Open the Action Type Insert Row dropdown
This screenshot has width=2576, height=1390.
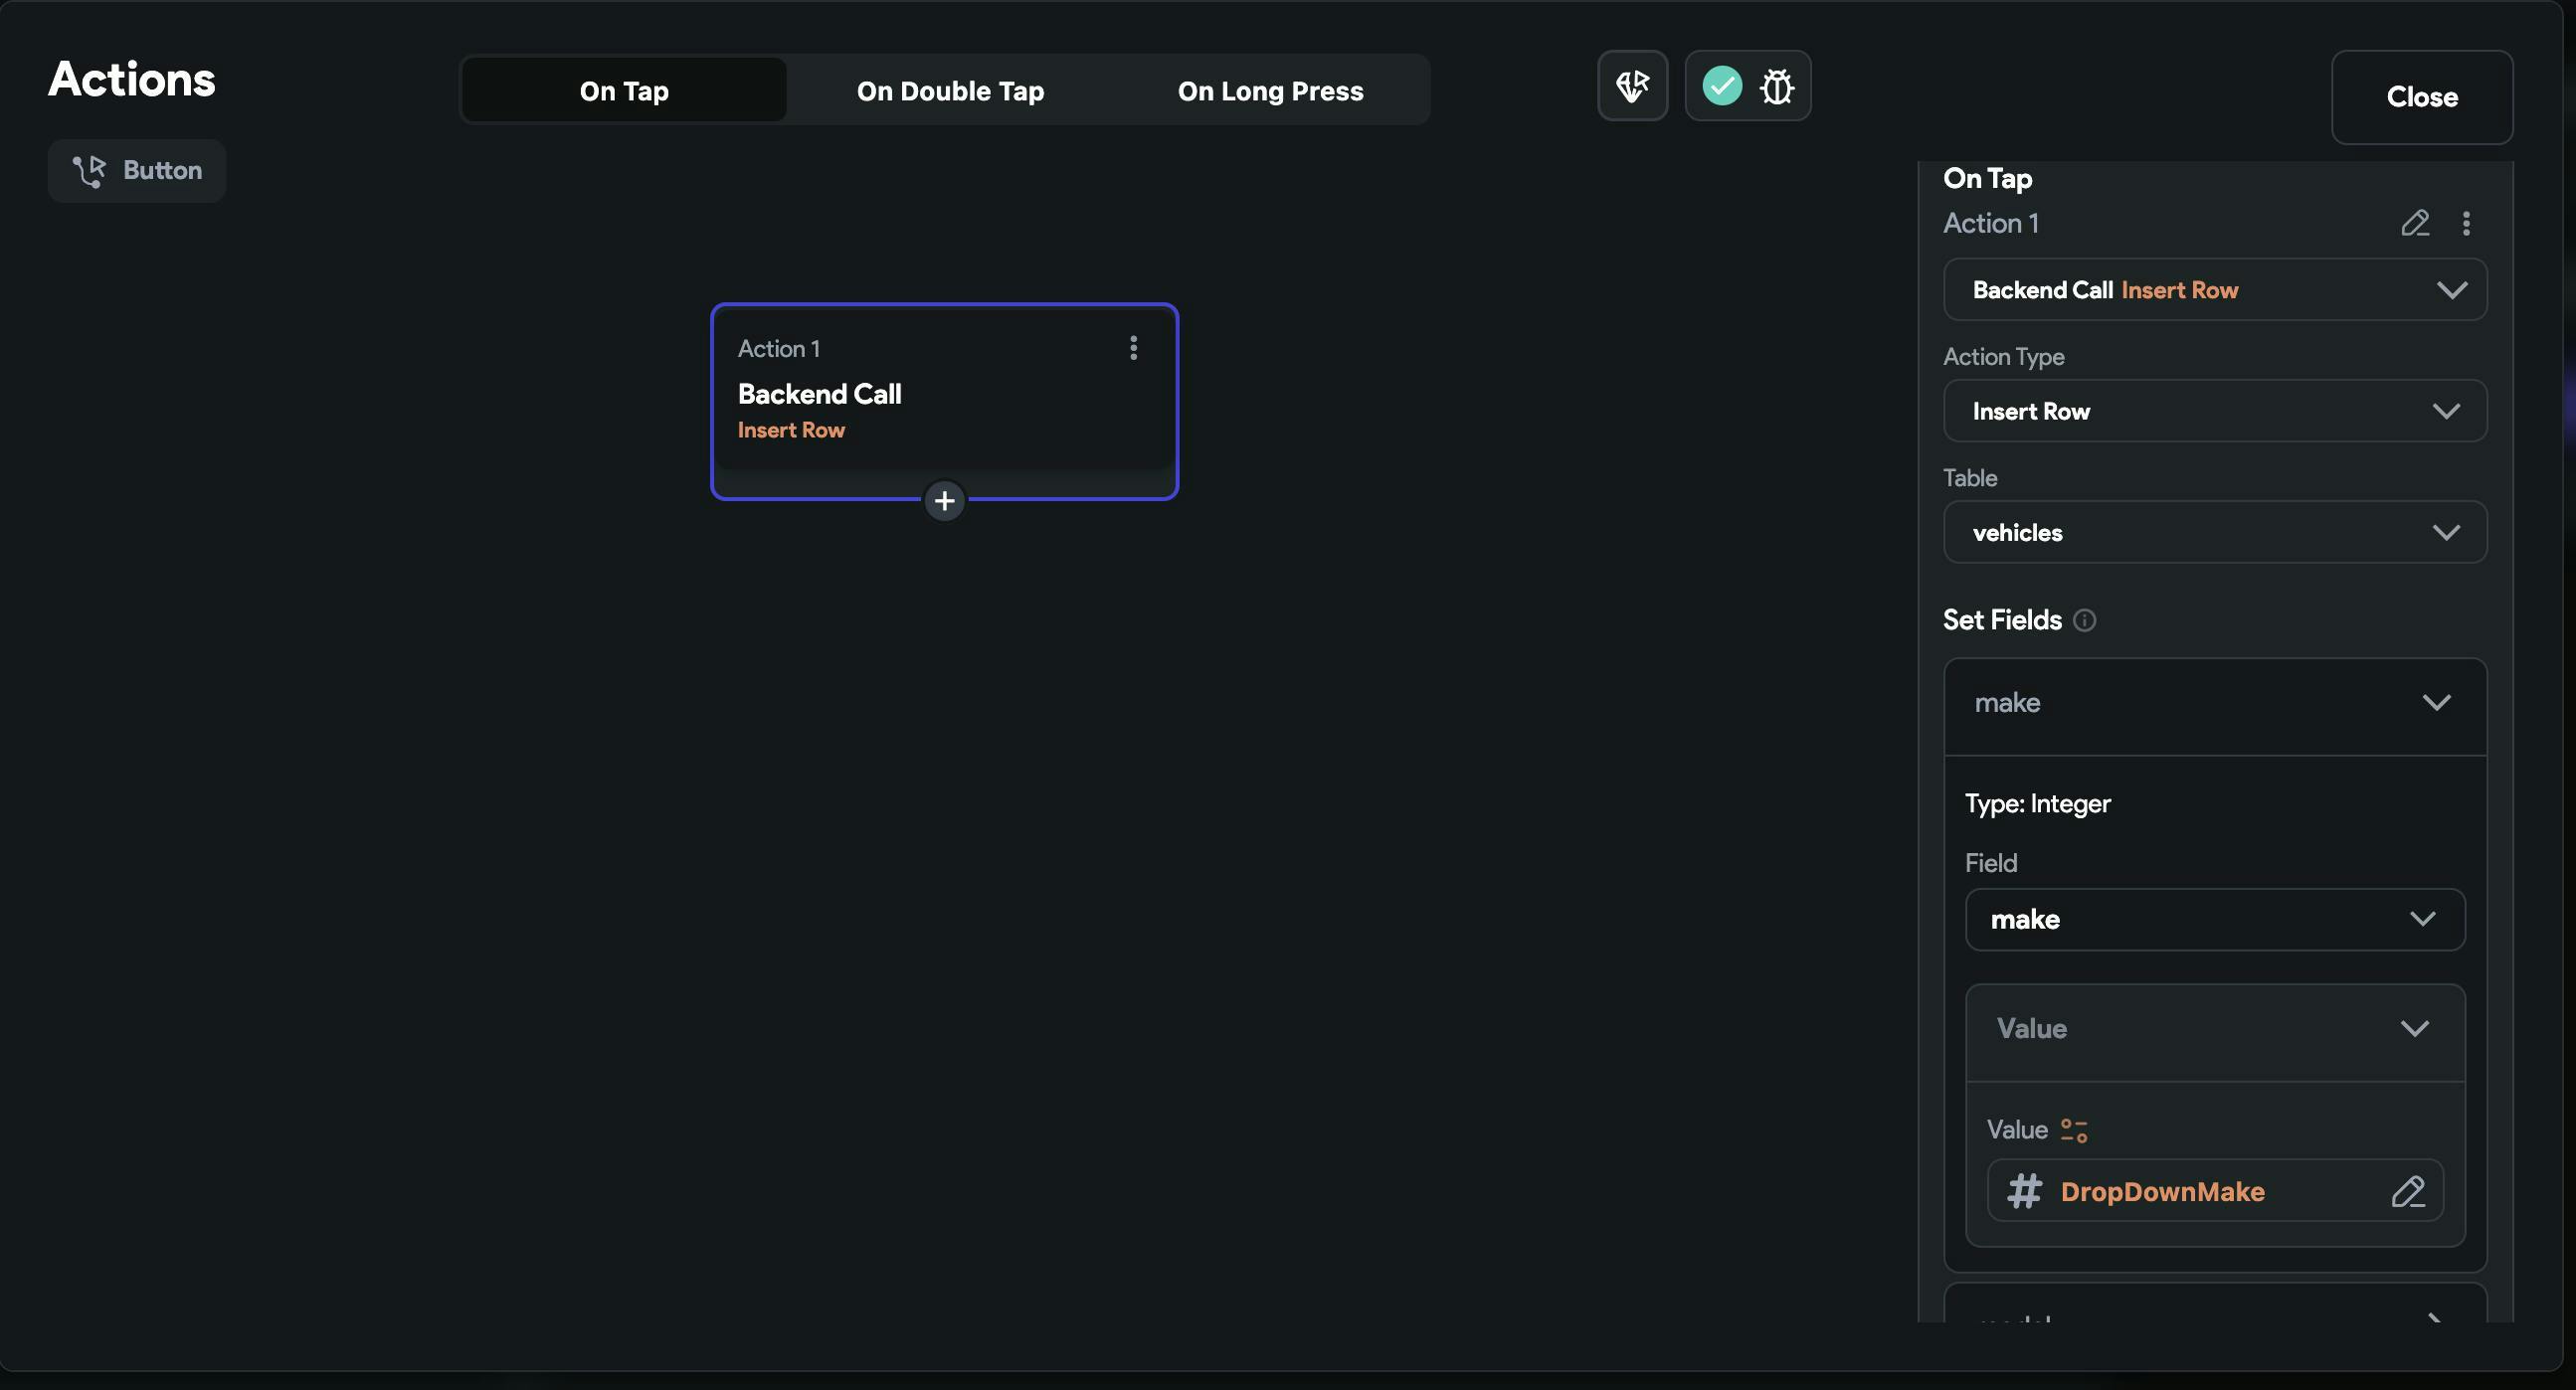click(2215, 411)
